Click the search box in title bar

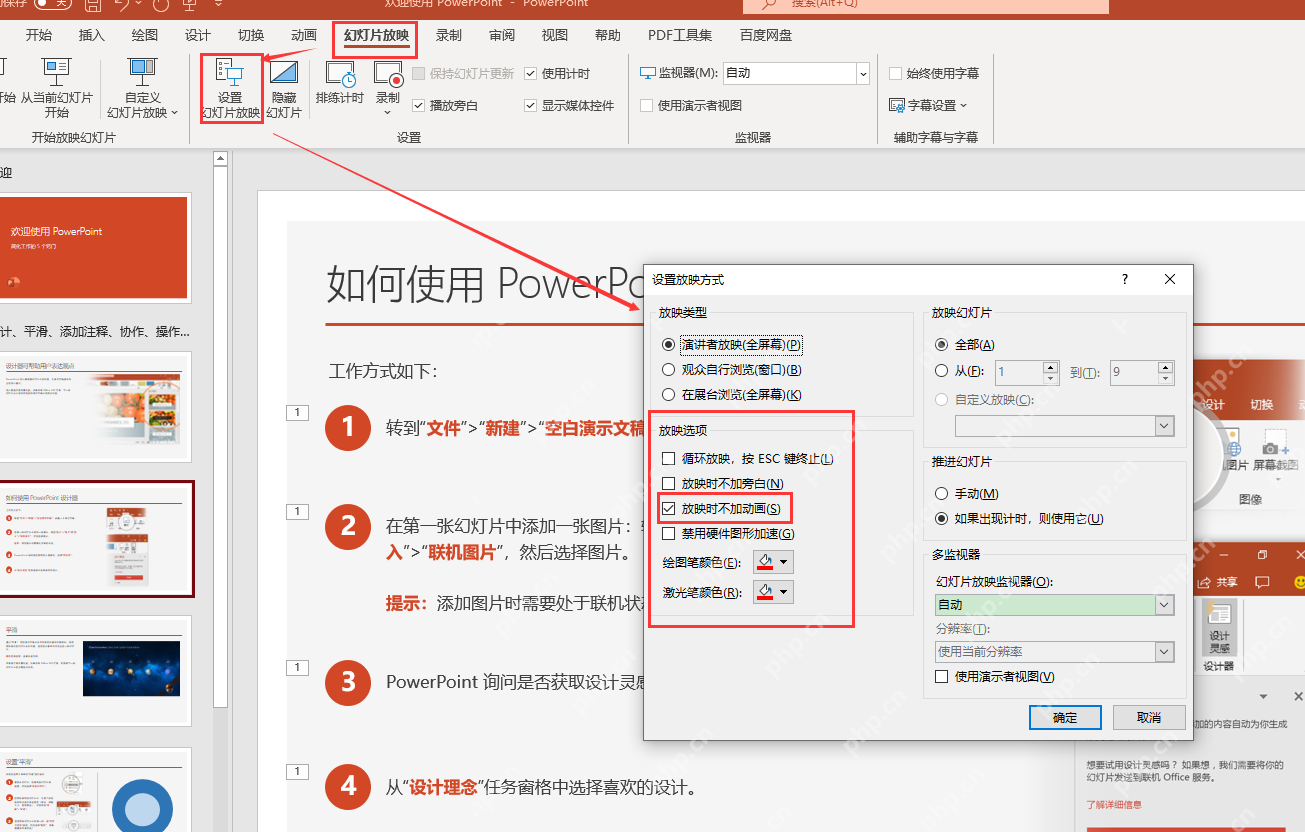(926, 6)
